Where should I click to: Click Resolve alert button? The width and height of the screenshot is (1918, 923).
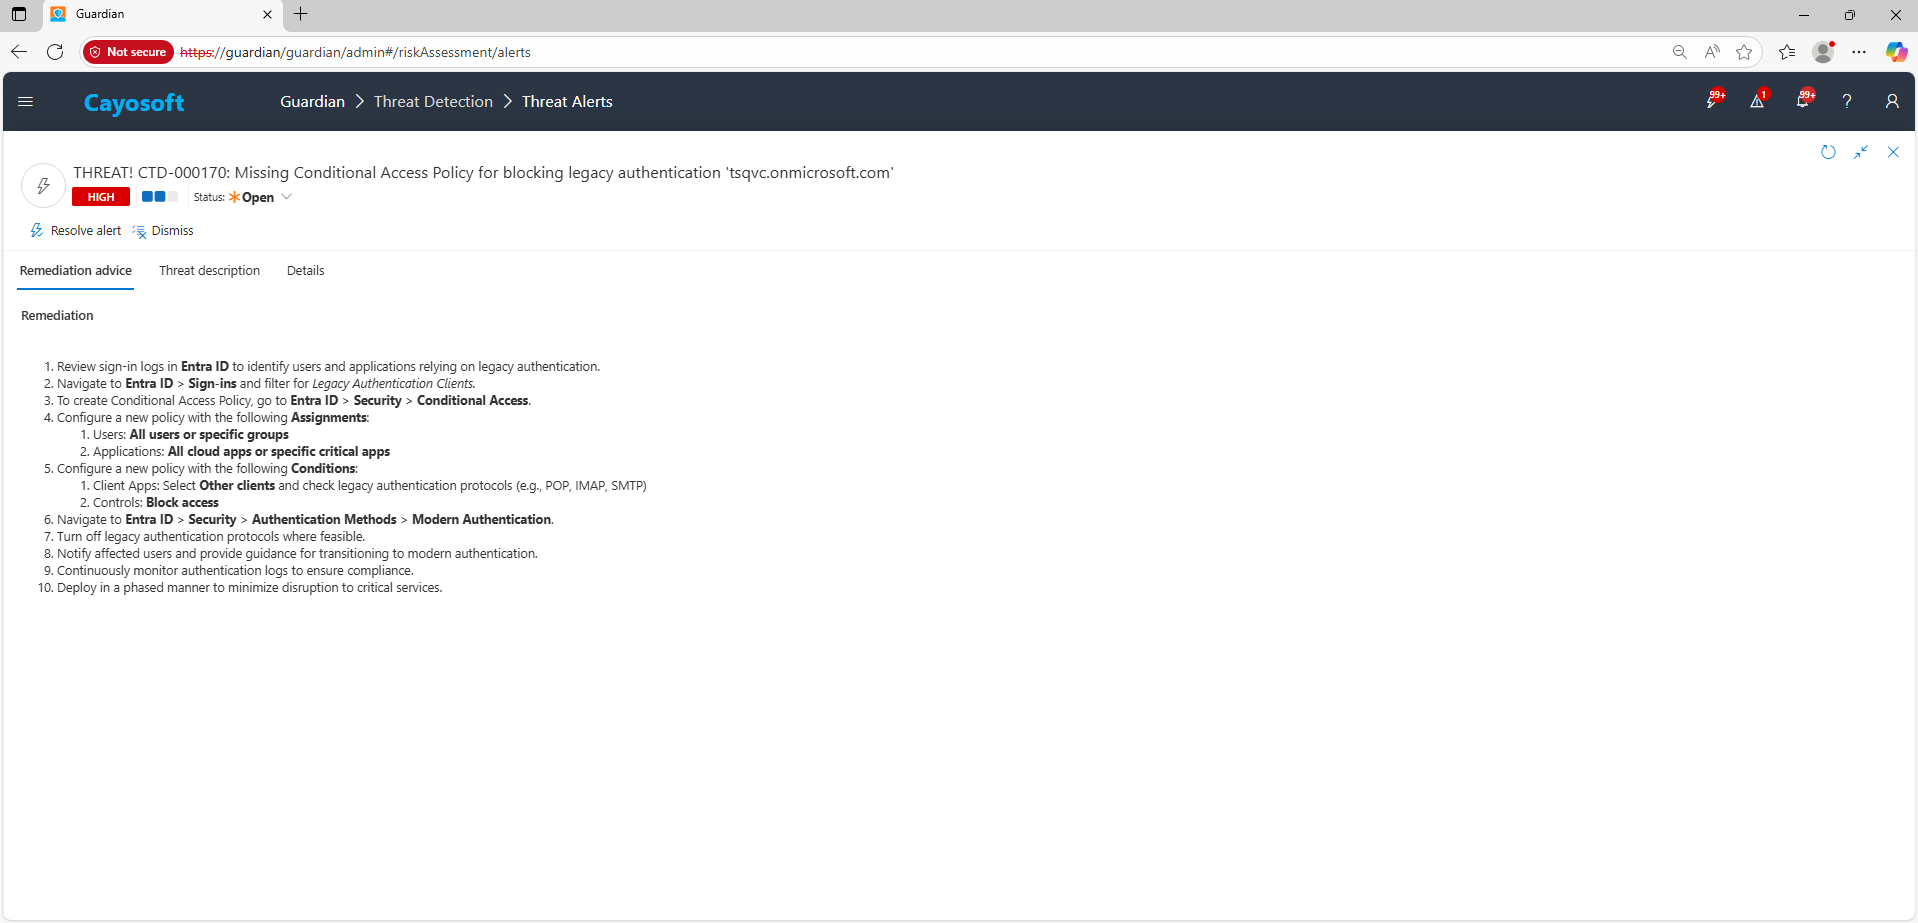[x=76, y=231]
